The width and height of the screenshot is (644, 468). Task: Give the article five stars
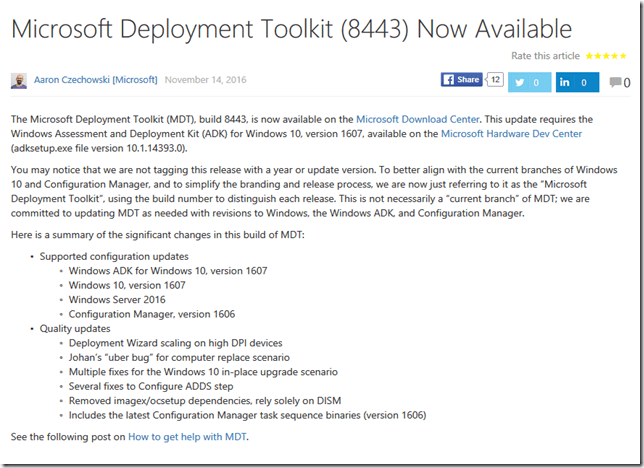click(625, 57)
